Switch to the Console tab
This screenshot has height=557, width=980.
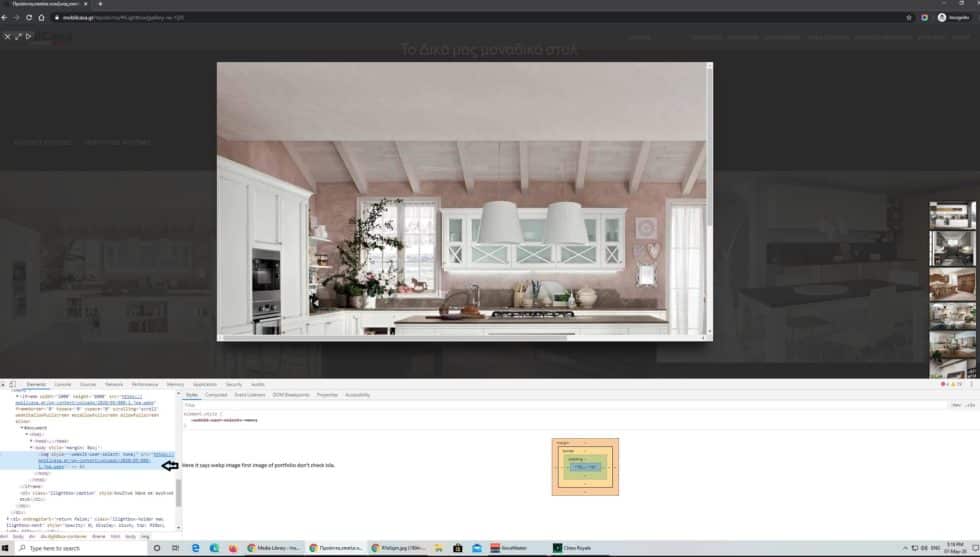62,384
